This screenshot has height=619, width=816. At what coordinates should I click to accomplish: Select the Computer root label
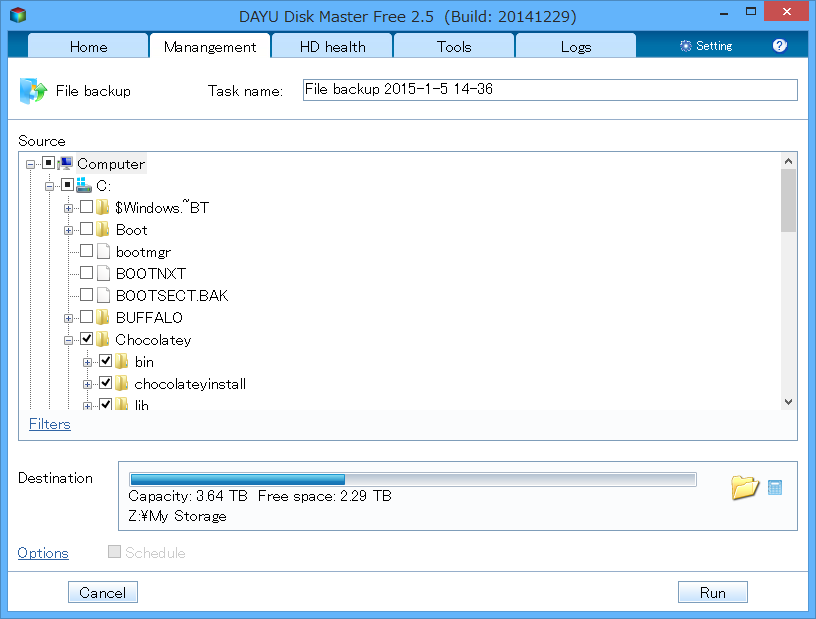coord(111,164)
